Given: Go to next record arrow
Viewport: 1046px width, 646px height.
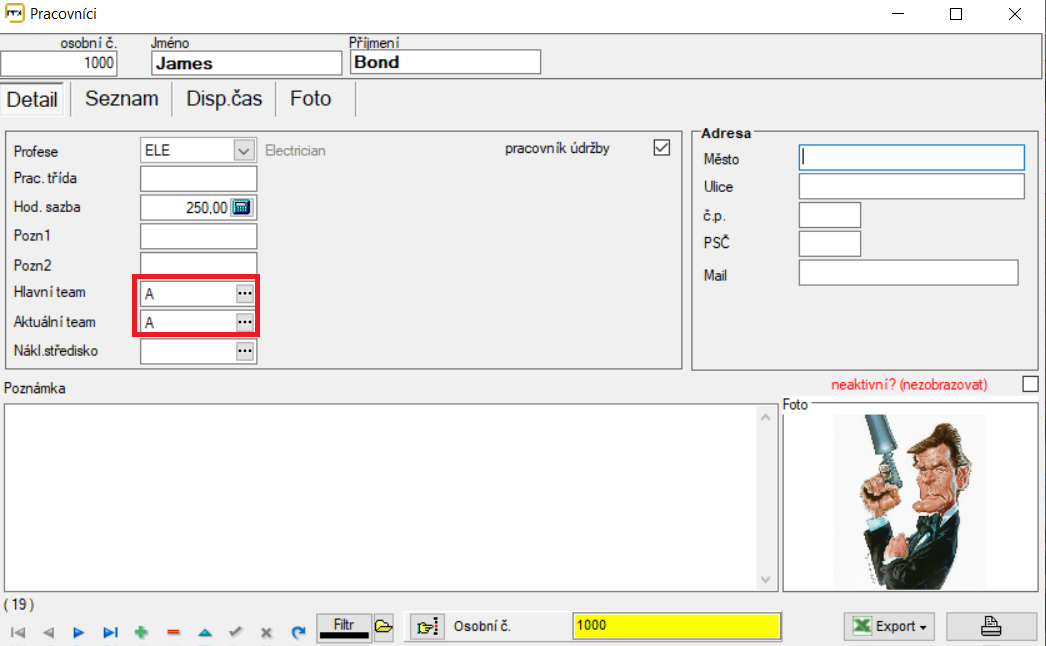Looking at the screenshot, I should click(x=79, y=632).
